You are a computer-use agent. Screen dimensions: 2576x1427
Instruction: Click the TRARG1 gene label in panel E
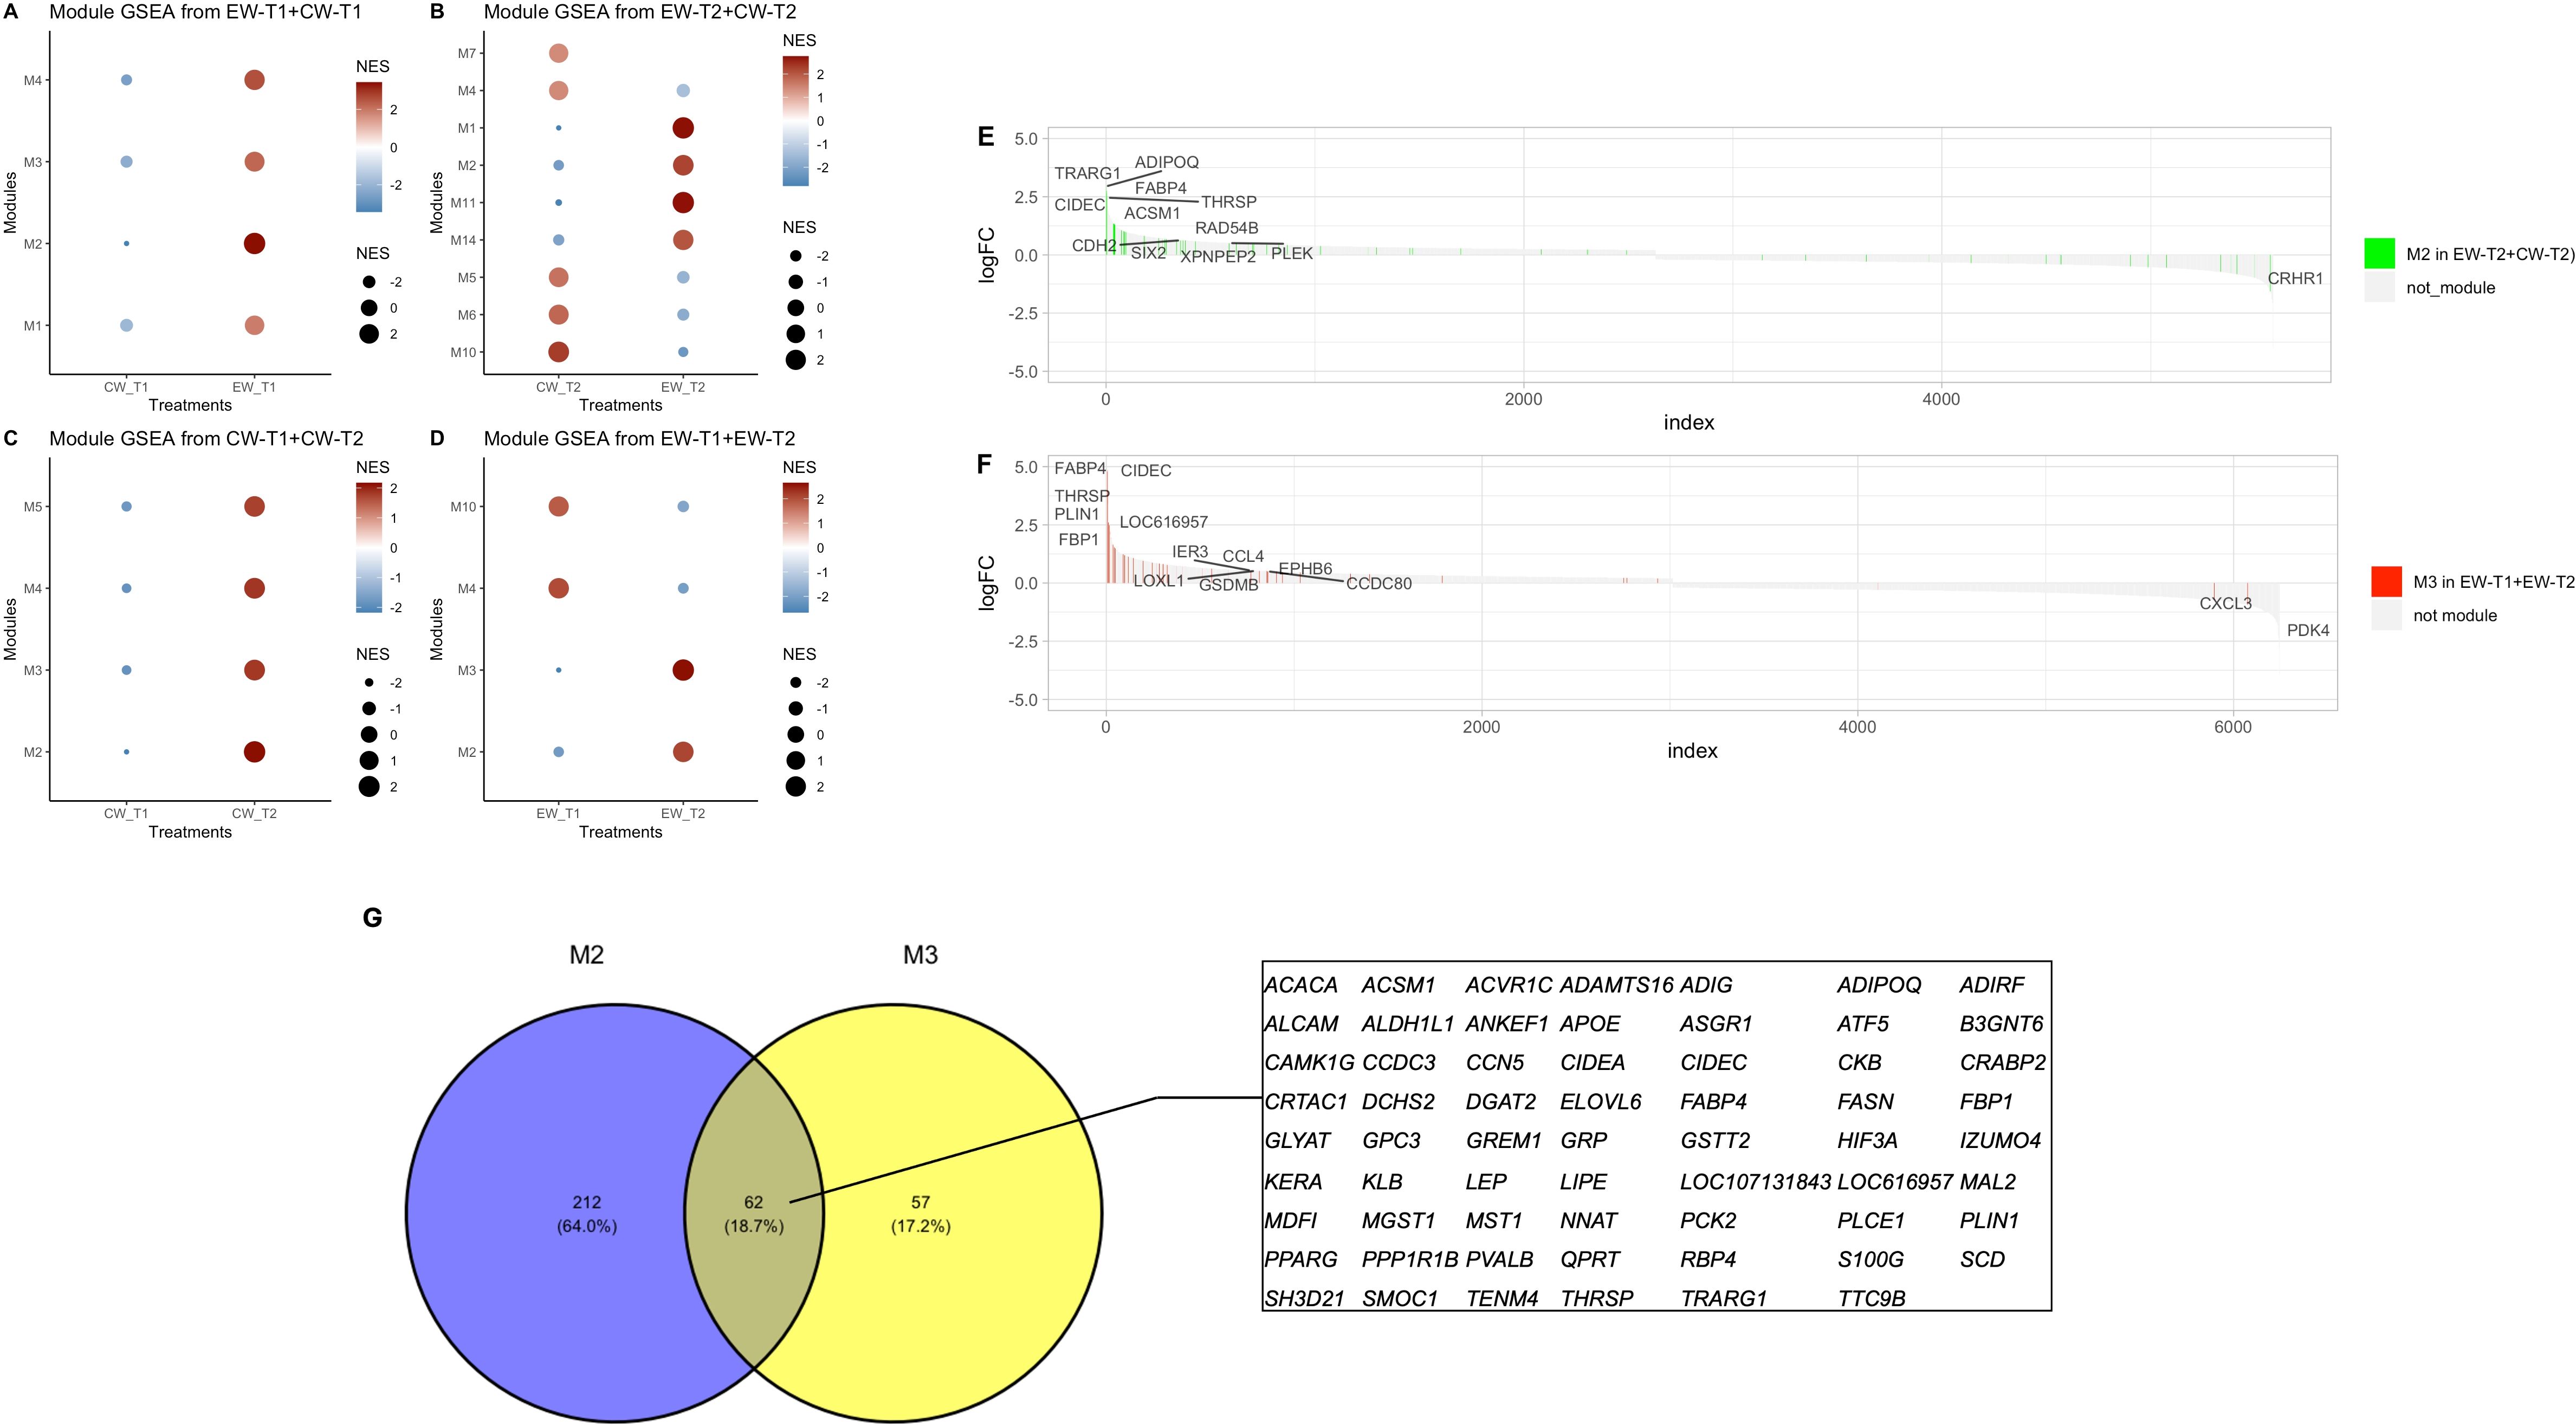click(1087, 173)
